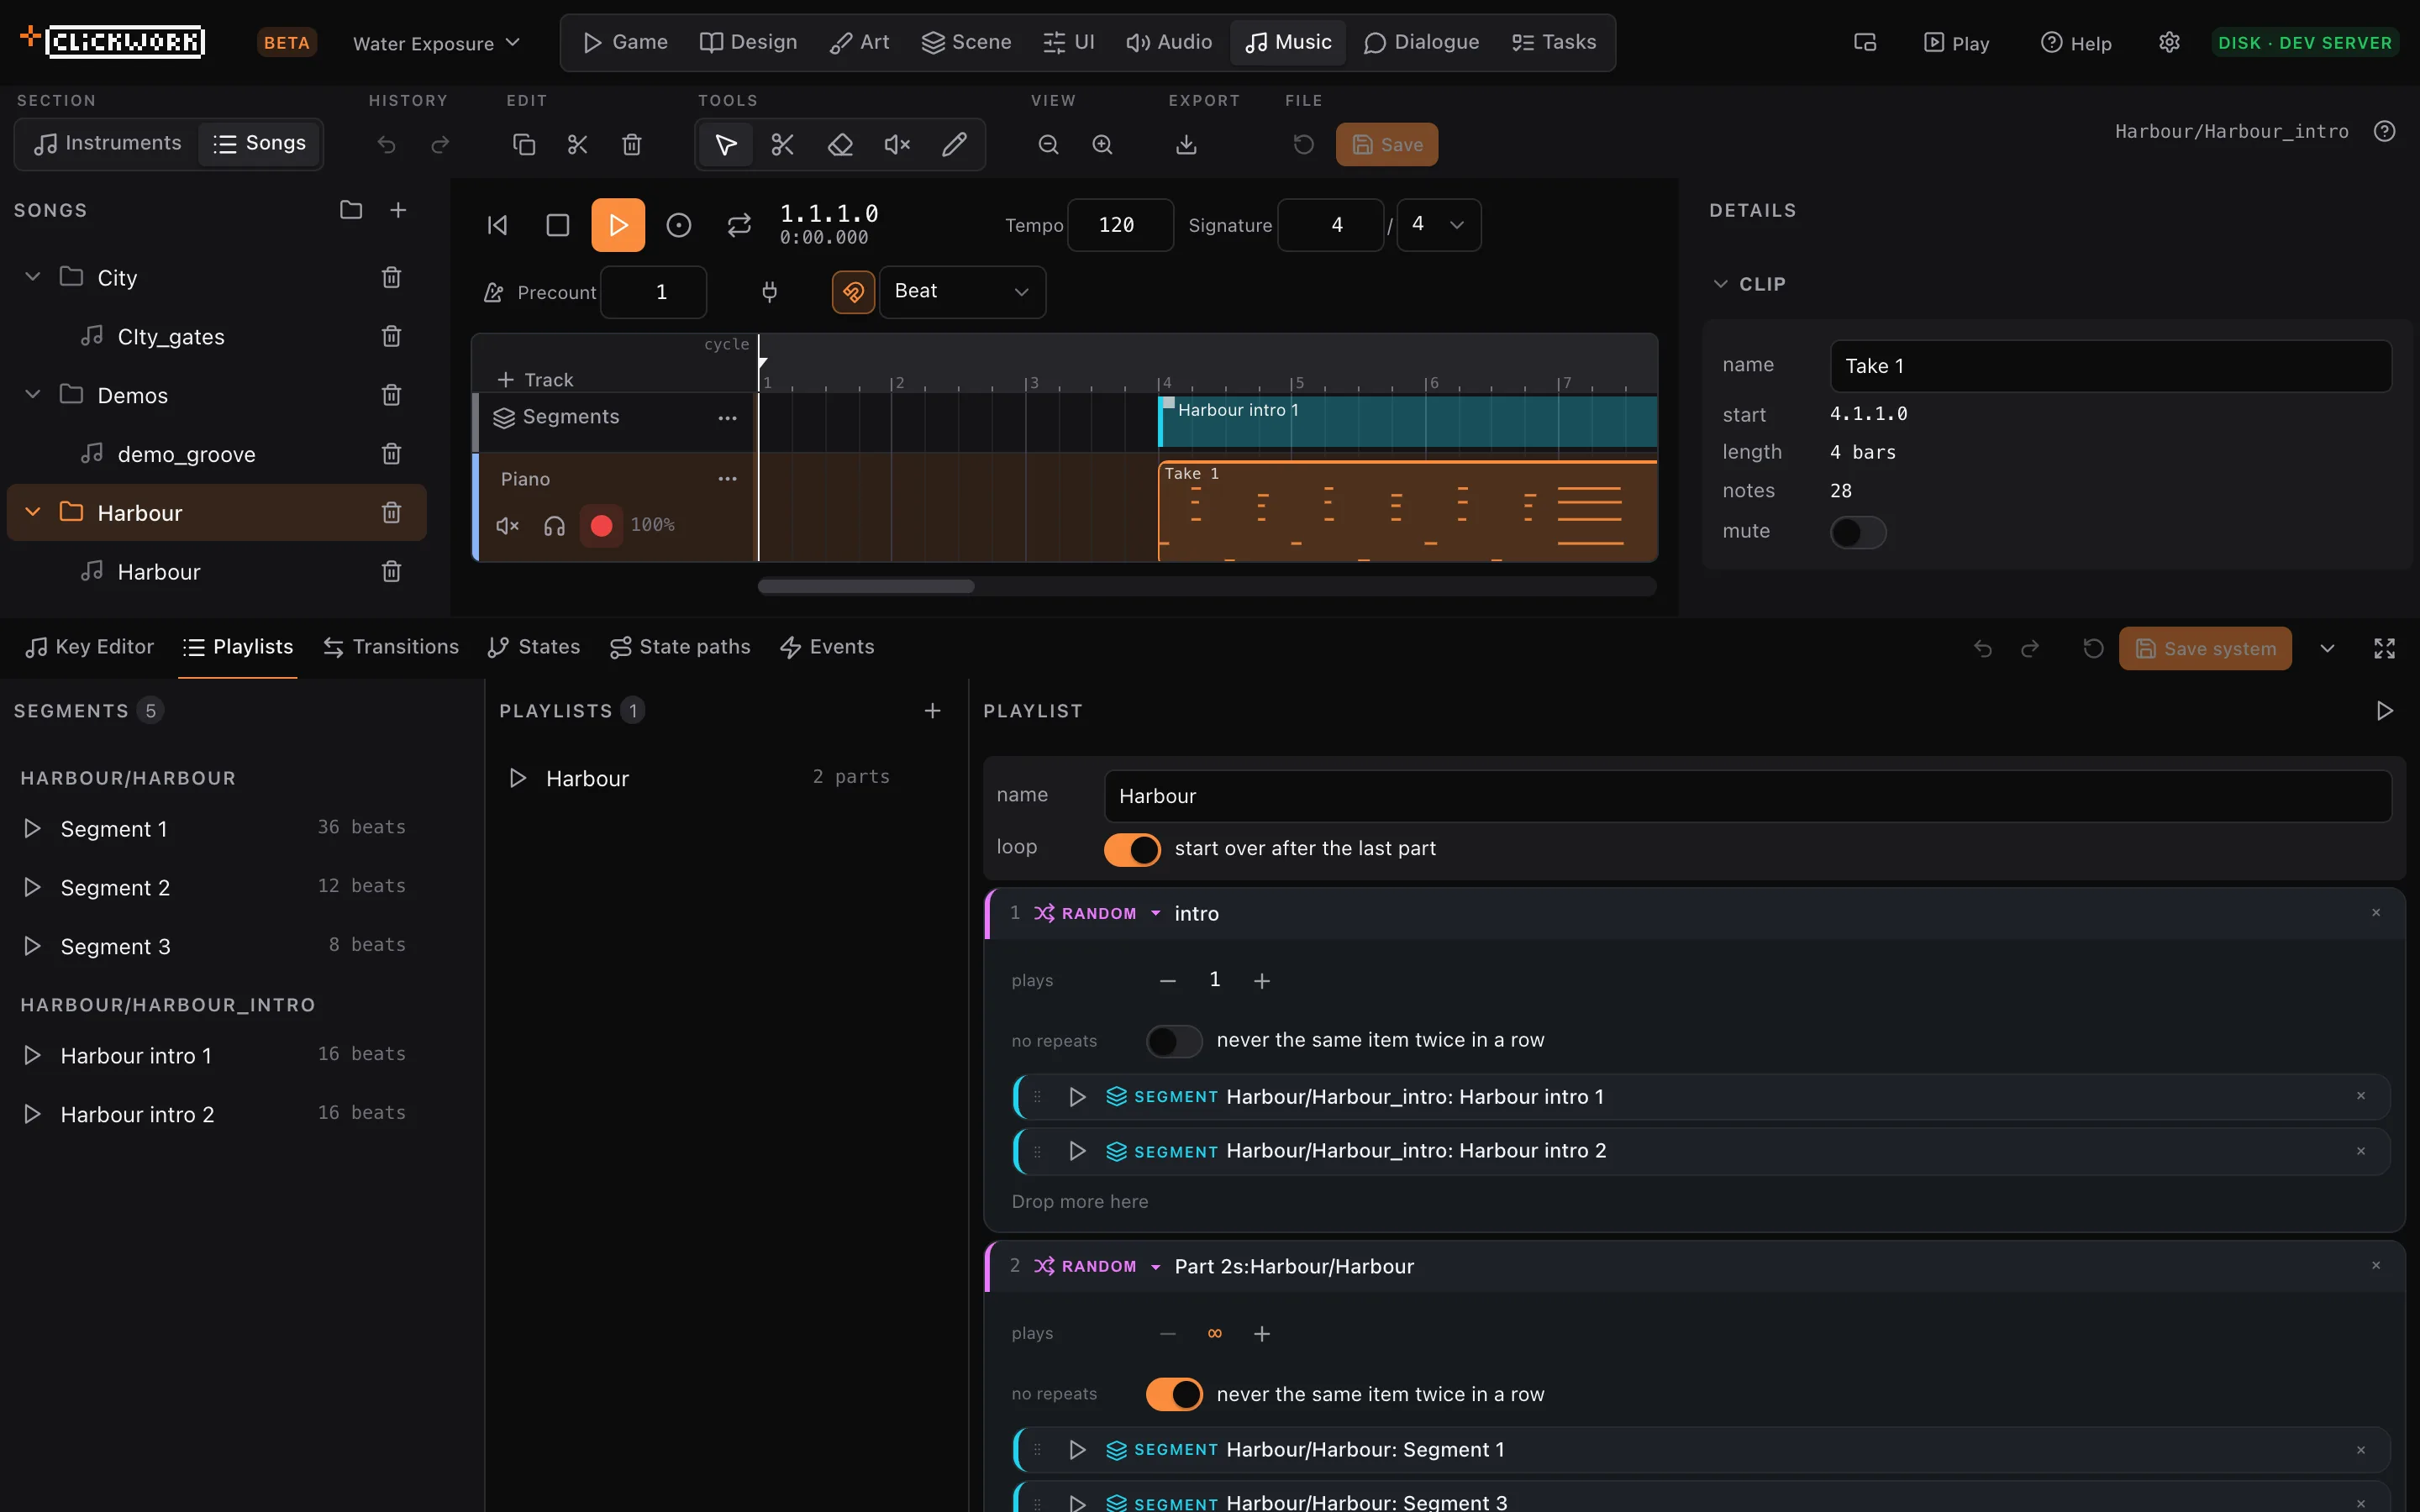Collapse the CLIP details section

click(1720, 284)
